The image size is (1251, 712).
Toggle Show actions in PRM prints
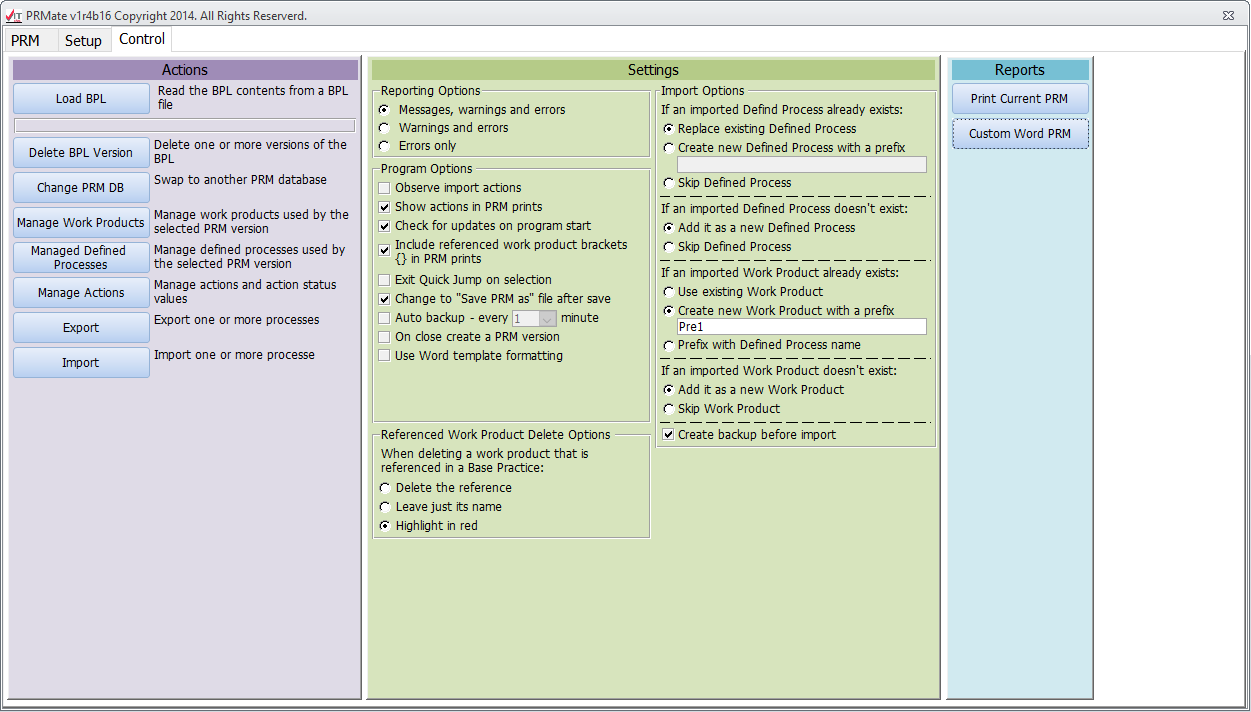(x=385, y=207)
